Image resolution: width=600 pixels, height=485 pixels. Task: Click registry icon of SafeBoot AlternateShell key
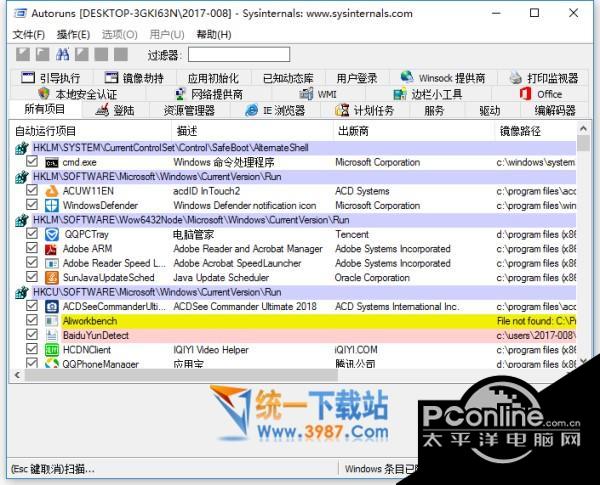click(22, 148)
